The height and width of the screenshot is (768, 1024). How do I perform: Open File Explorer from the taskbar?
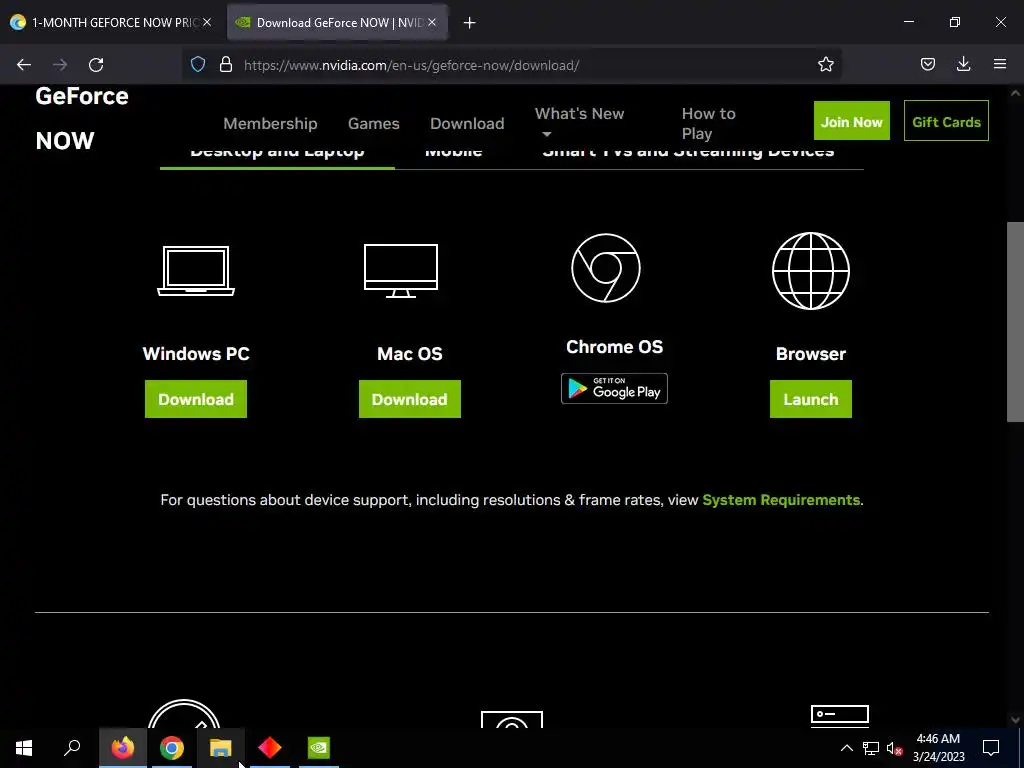coord(220,748)
